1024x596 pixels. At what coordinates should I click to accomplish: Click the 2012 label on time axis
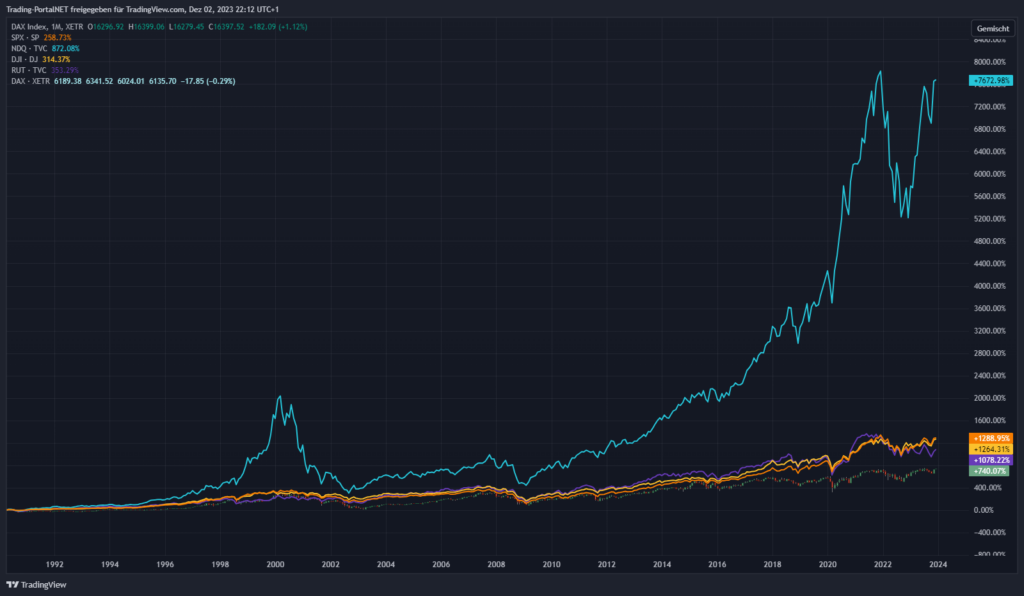606,564
